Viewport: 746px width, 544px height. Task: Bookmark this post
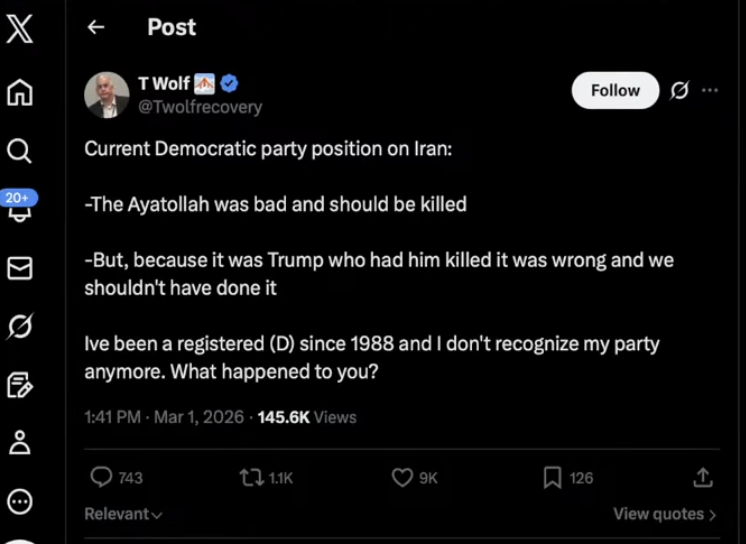coord(552,478)
